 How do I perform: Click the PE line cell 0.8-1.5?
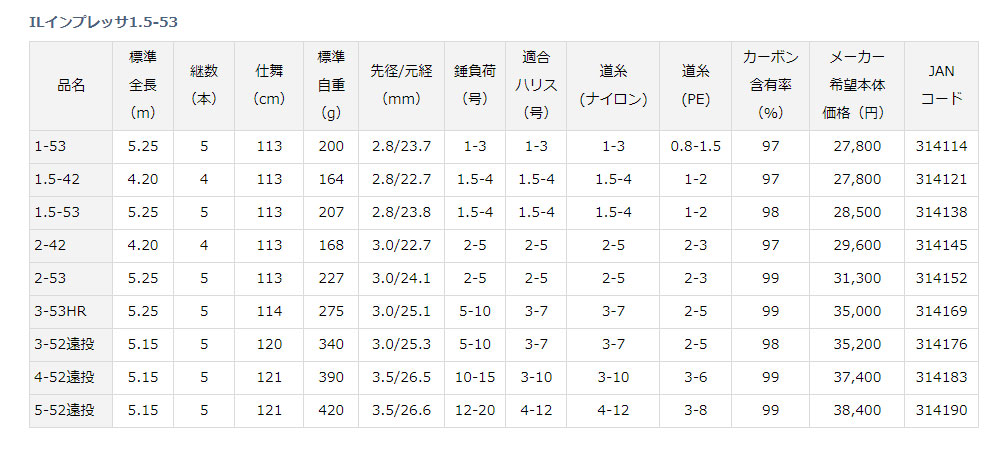[696, 146]
